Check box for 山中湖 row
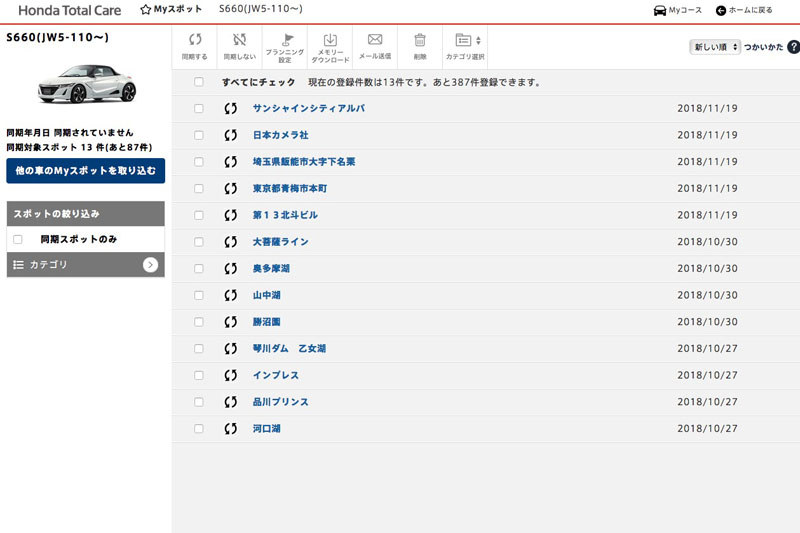800x533 pixels. click(x=198, y=295)
